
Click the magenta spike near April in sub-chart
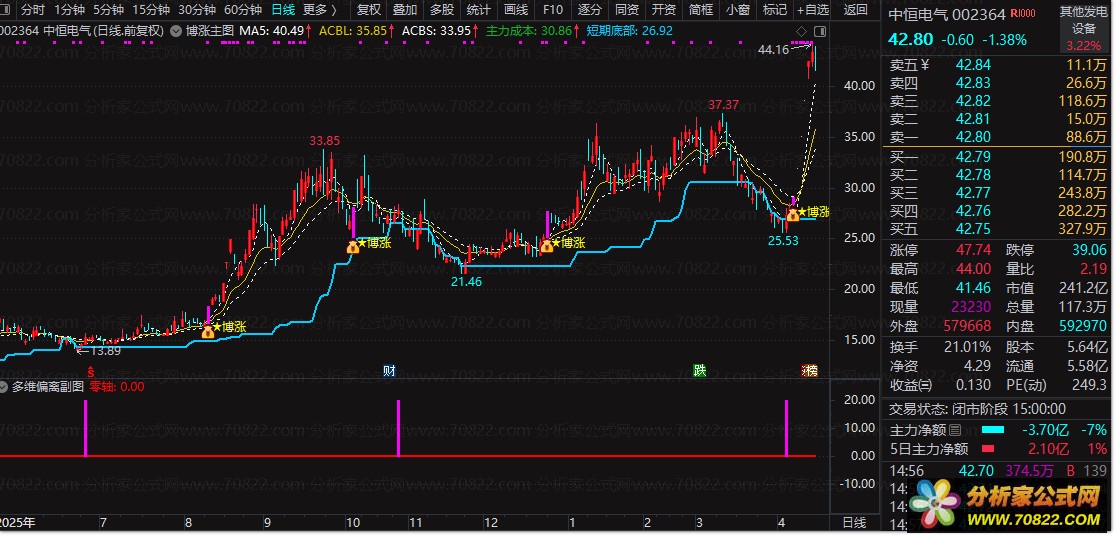[x=786, y=428]
